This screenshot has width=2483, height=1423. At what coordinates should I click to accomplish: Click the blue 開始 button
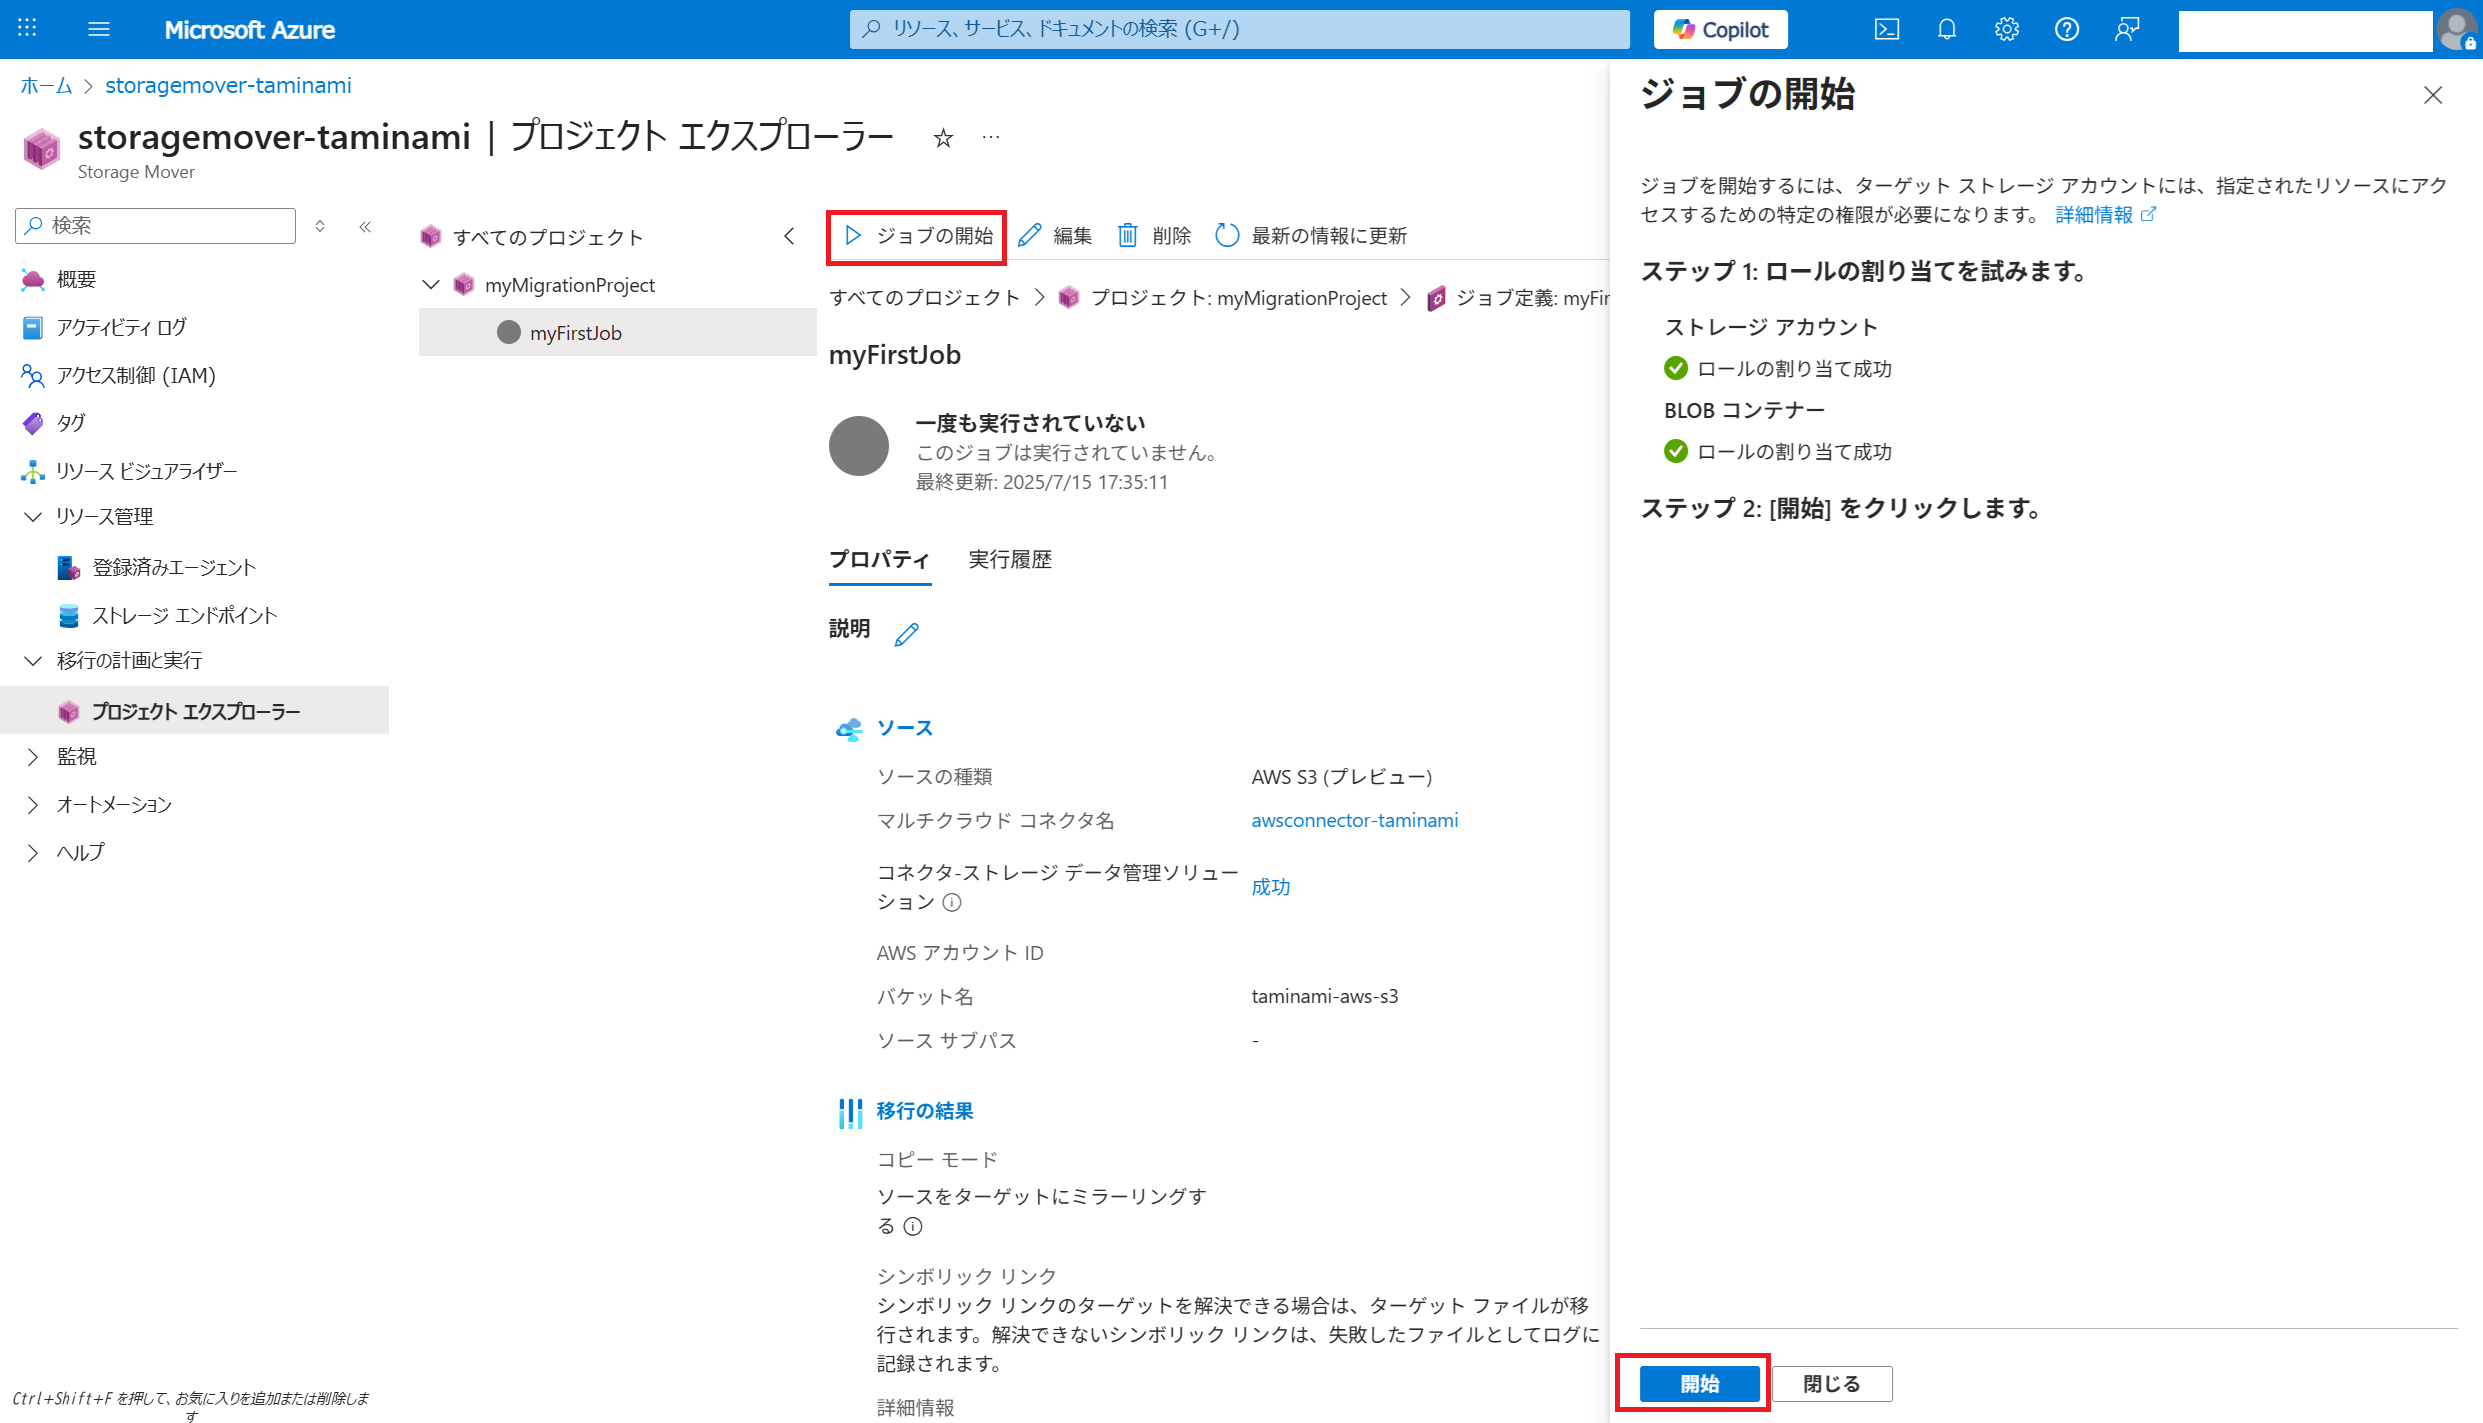(1699, 1384)
